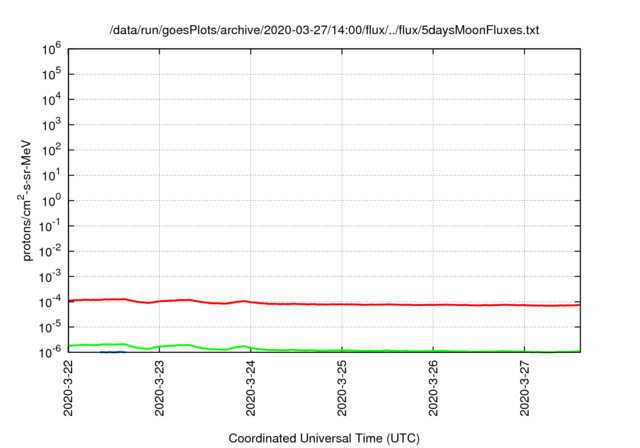This screenshot has width=640, height=448.
Task: Click the 10^-5 y-axis tick label
Action: point(50,327)
